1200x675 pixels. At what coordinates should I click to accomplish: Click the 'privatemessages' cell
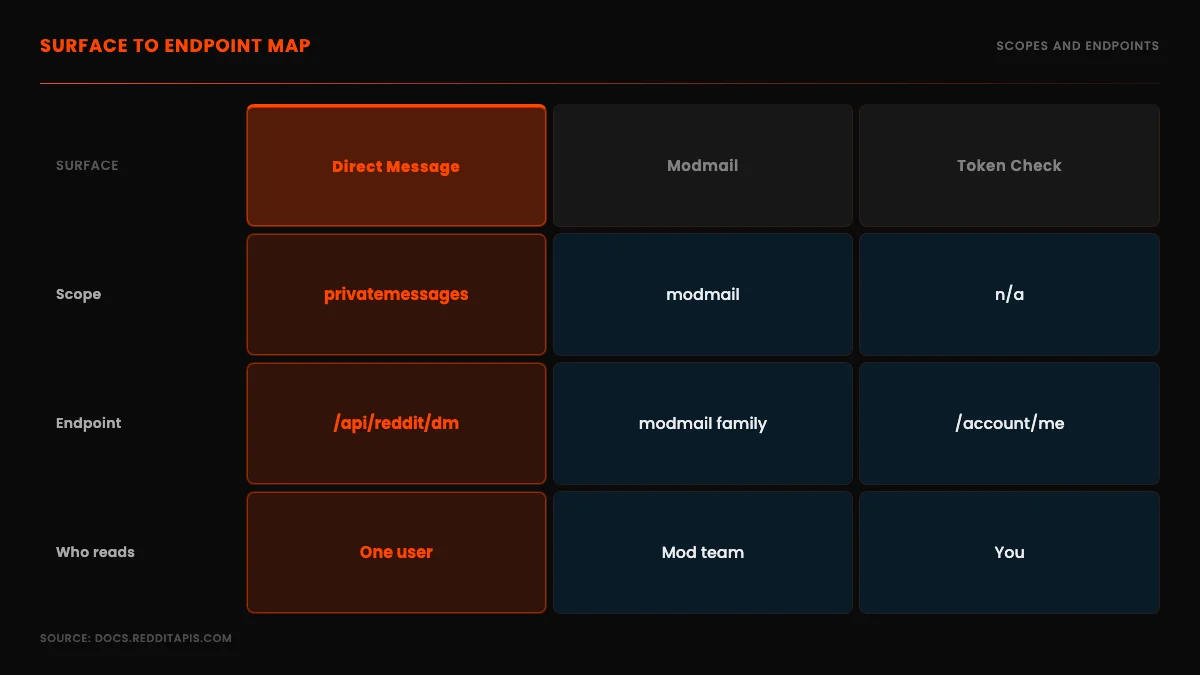pyautogui.click(x=396, y=294)
